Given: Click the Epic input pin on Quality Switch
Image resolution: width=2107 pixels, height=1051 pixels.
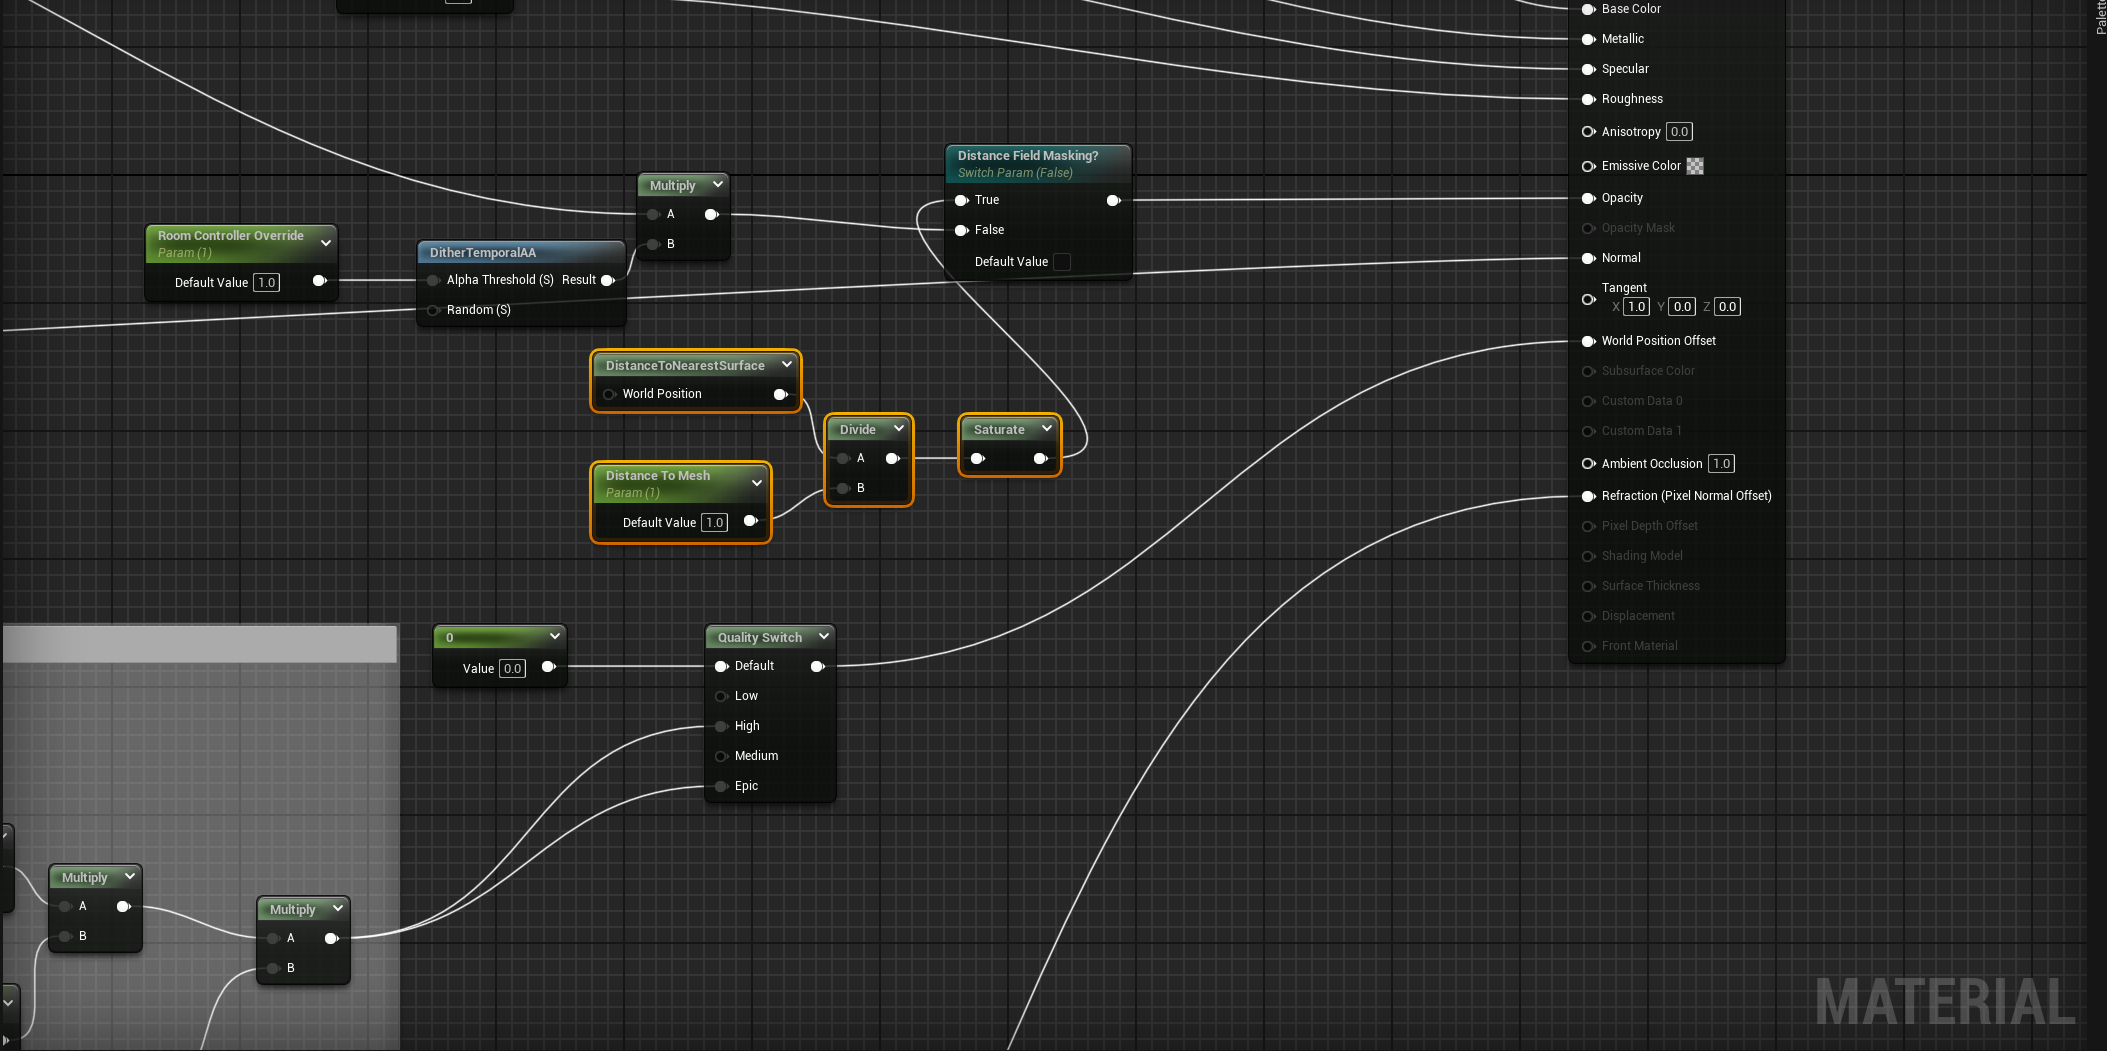Looking at the screenshot, I should point(721,786).
